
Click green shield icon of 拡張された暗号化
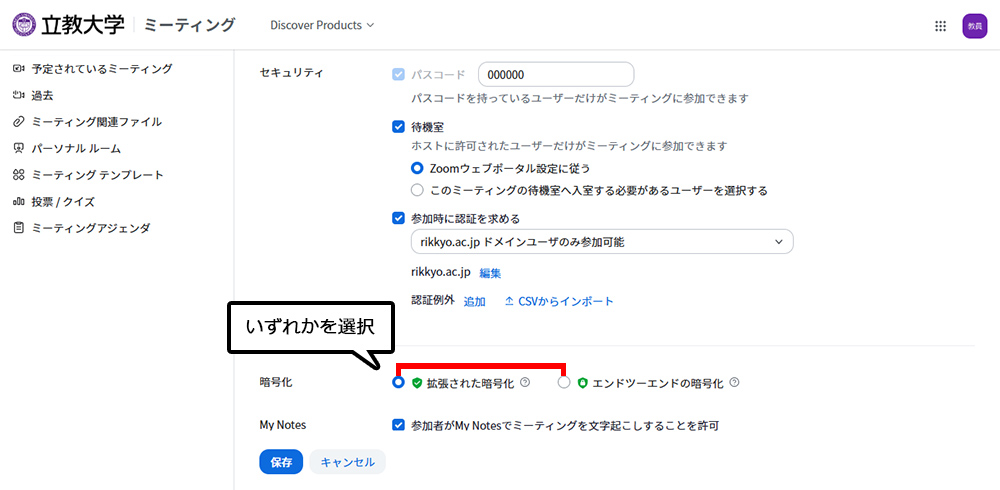[417, 383]
